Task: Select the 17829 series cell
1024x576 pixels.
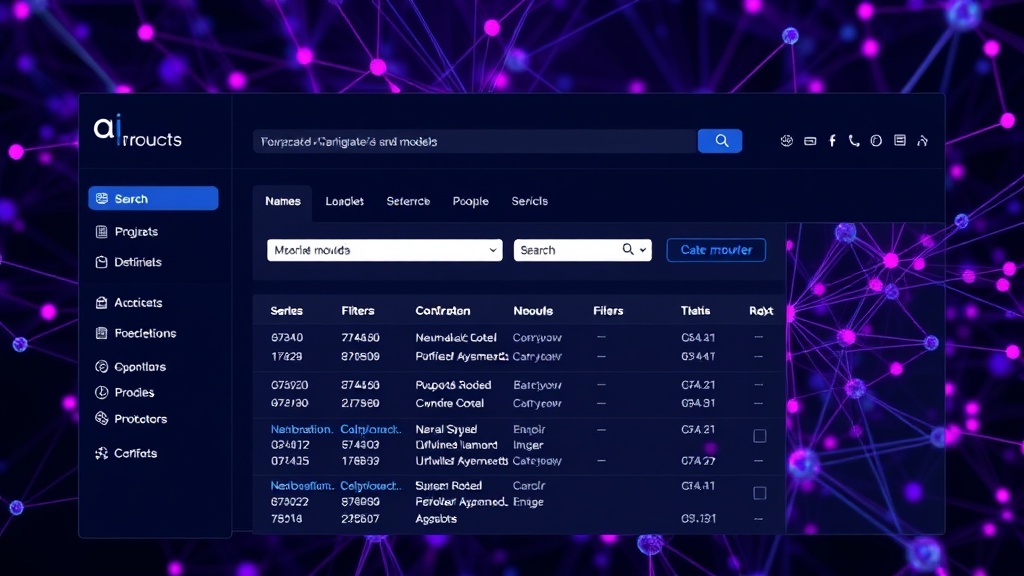Action: [x=287, y=357]
